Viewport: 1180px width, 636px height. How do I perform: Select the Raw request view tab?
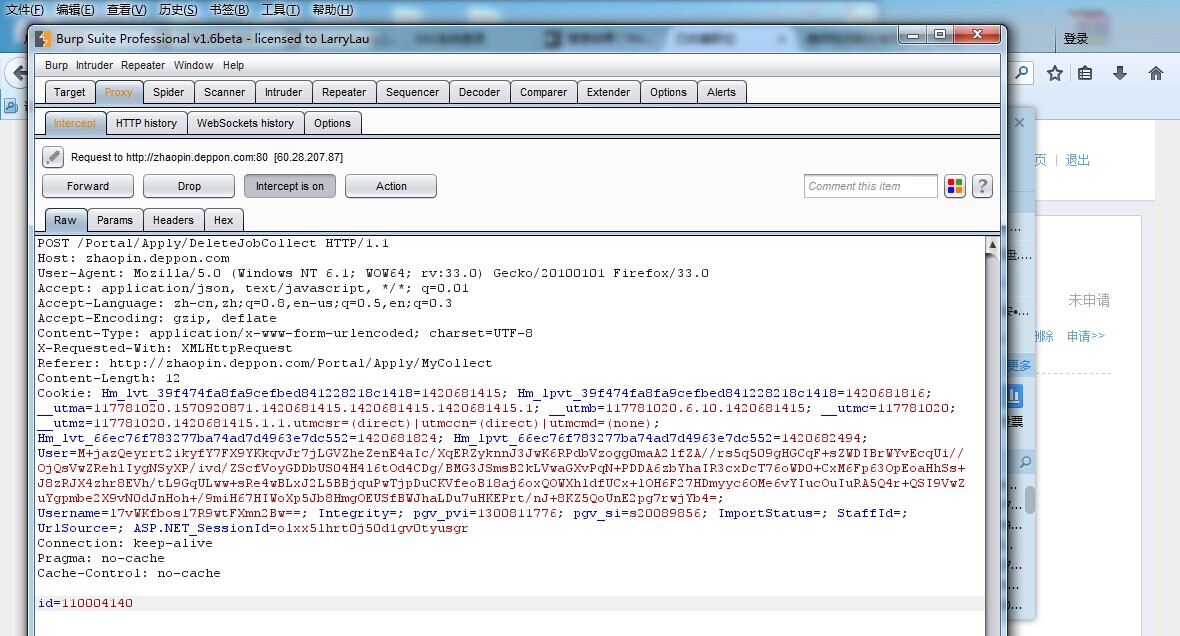(x=65, y=220)
